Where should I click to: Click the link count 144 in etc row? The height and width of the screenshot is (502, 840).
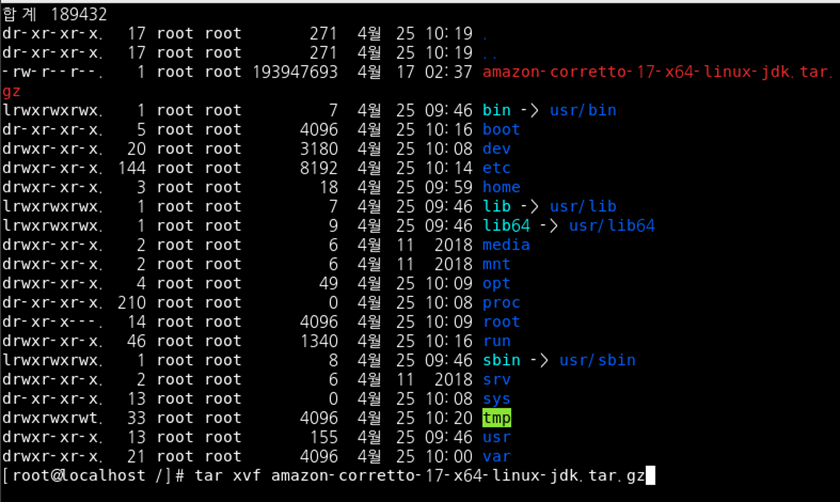(132, 168)
